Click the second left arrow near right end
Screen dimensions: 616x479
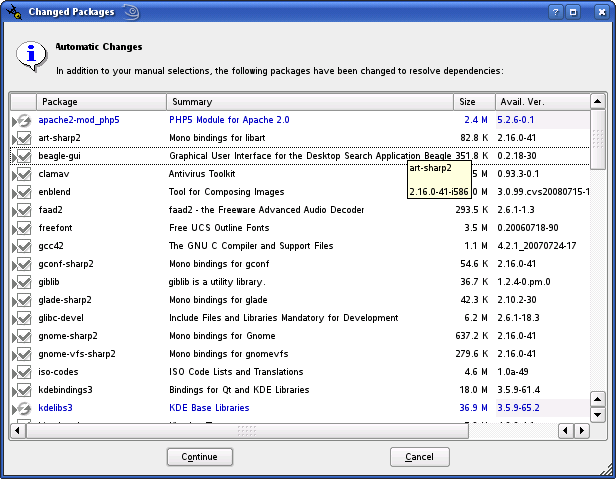[x=566, y=431]
